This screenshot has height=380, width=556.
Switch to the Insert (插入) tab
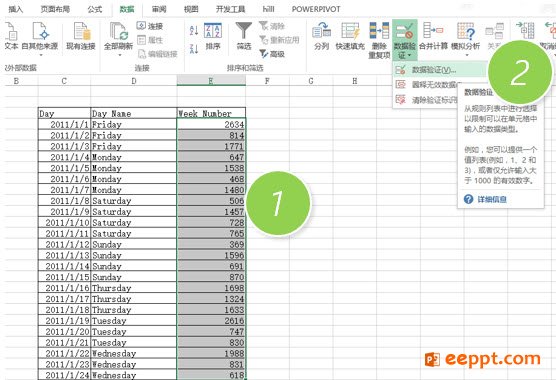(16, 9)
